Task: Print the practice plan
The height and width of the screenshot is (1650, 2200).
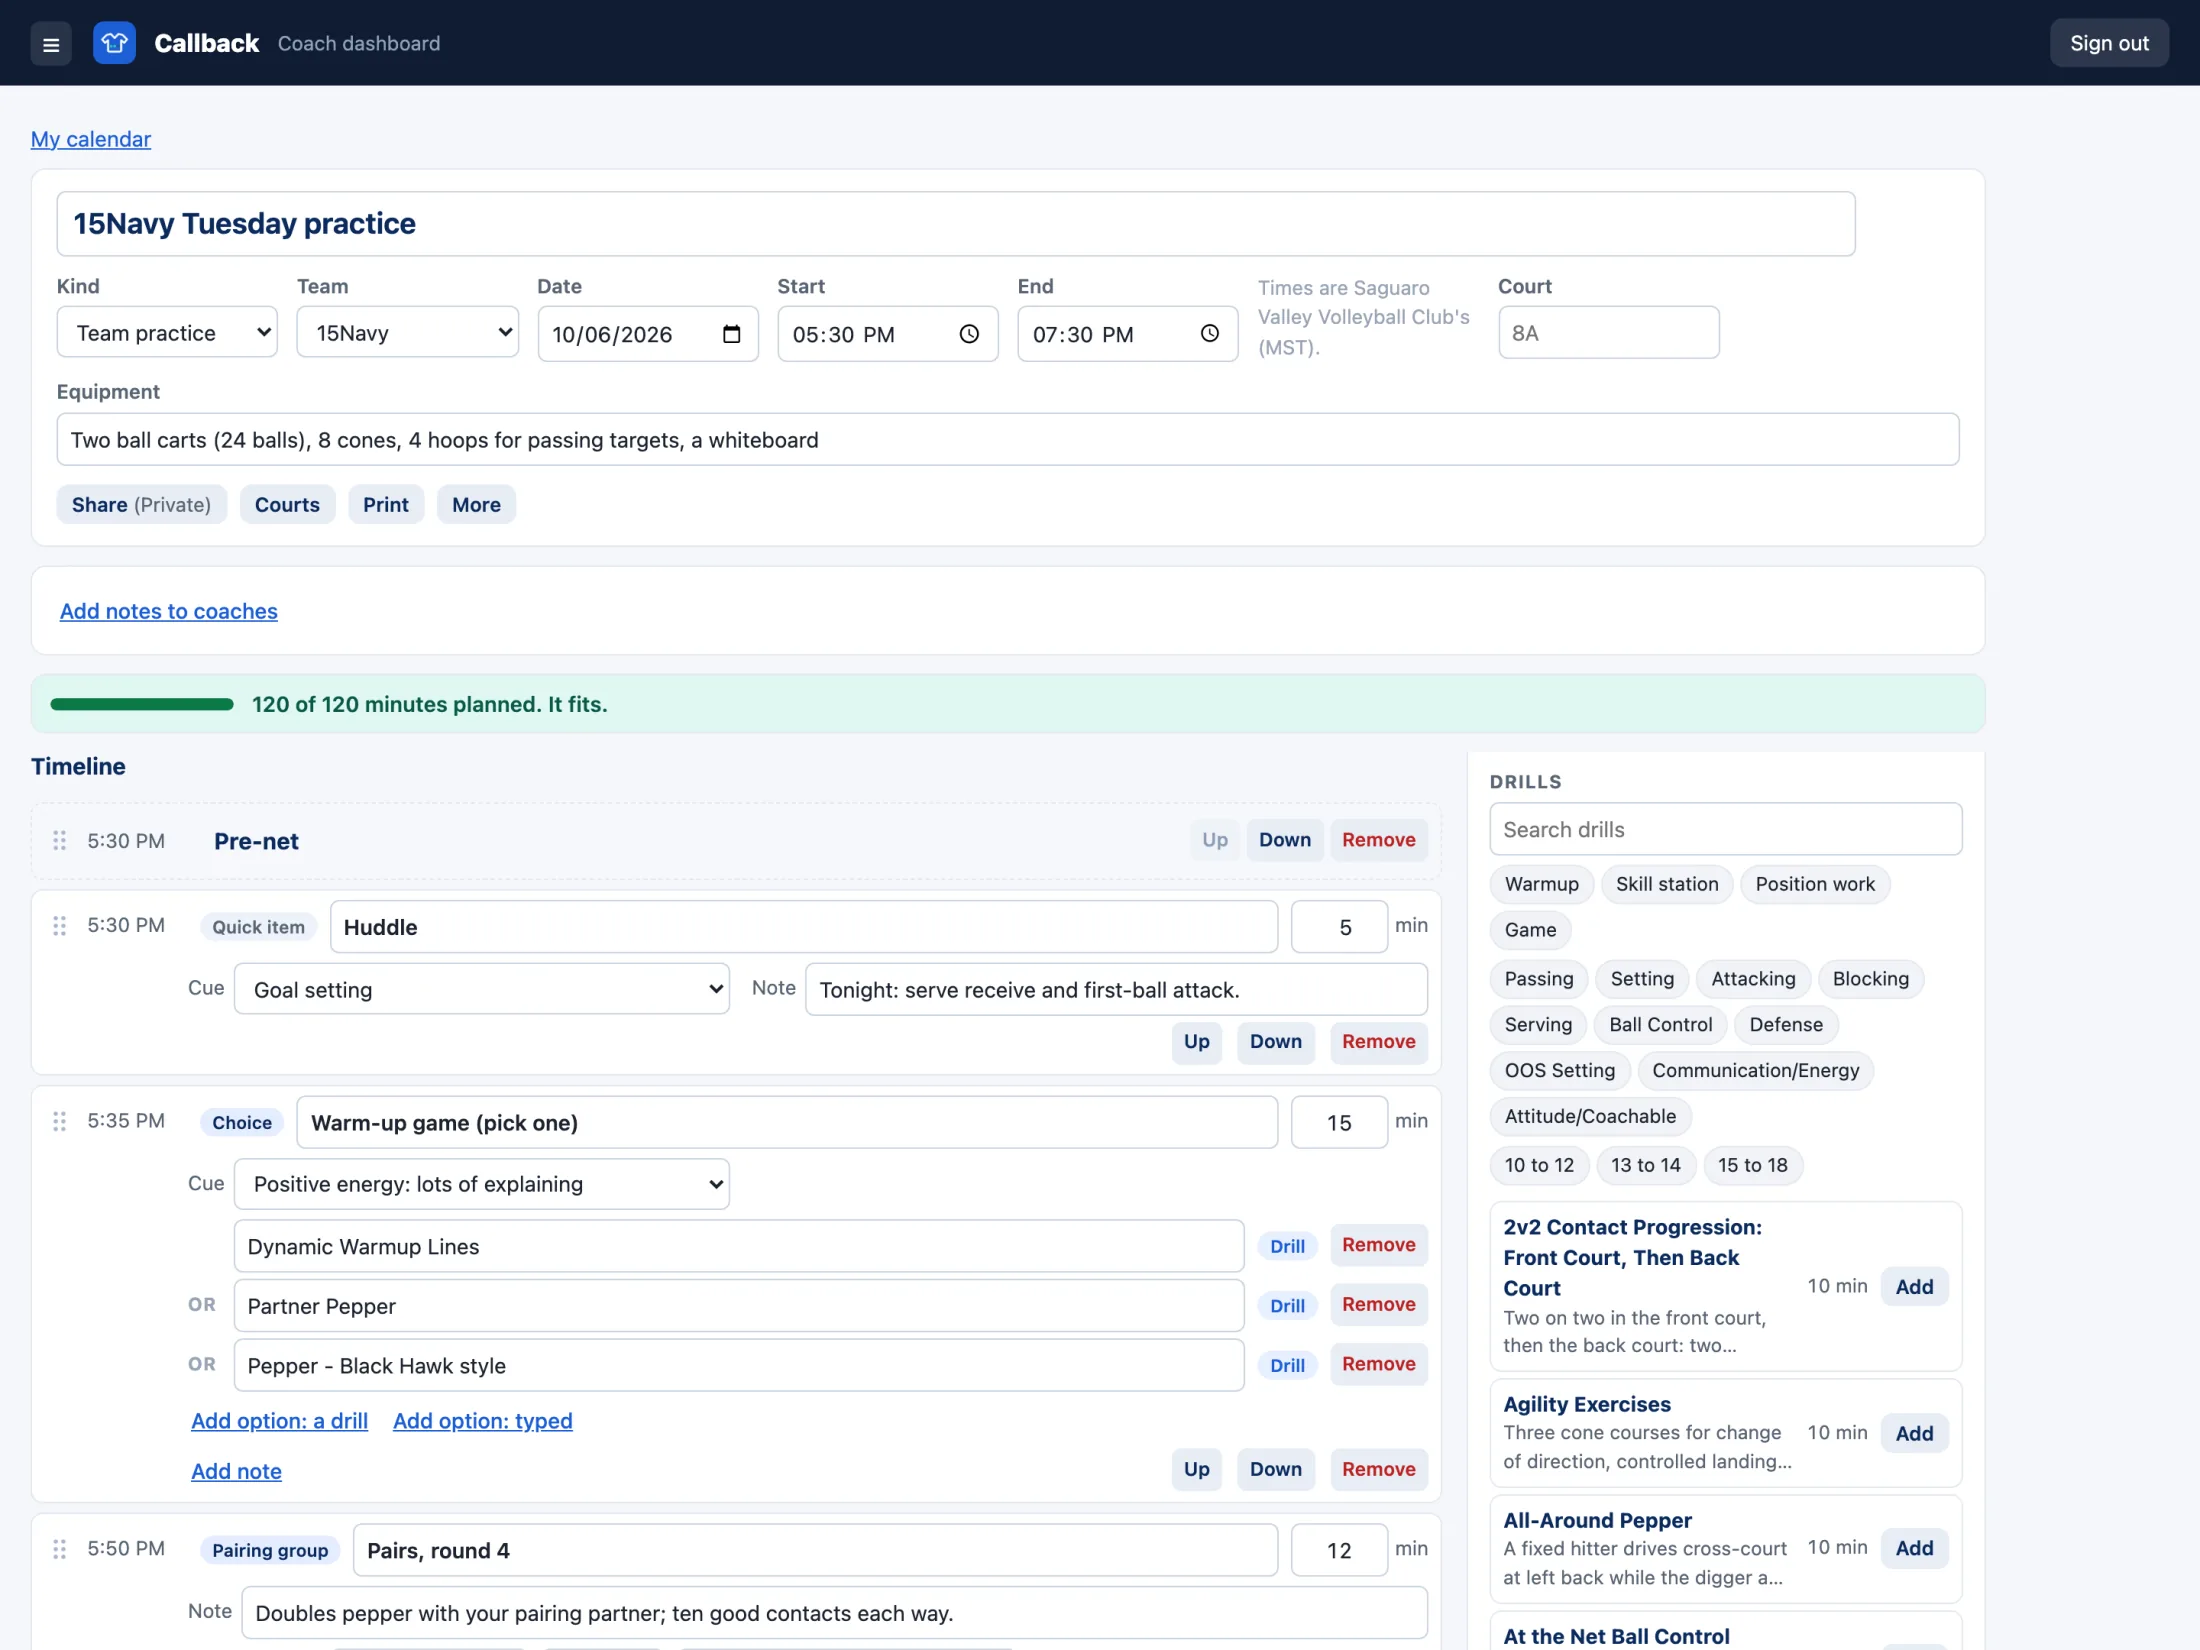Action: [x=385, y=505]
